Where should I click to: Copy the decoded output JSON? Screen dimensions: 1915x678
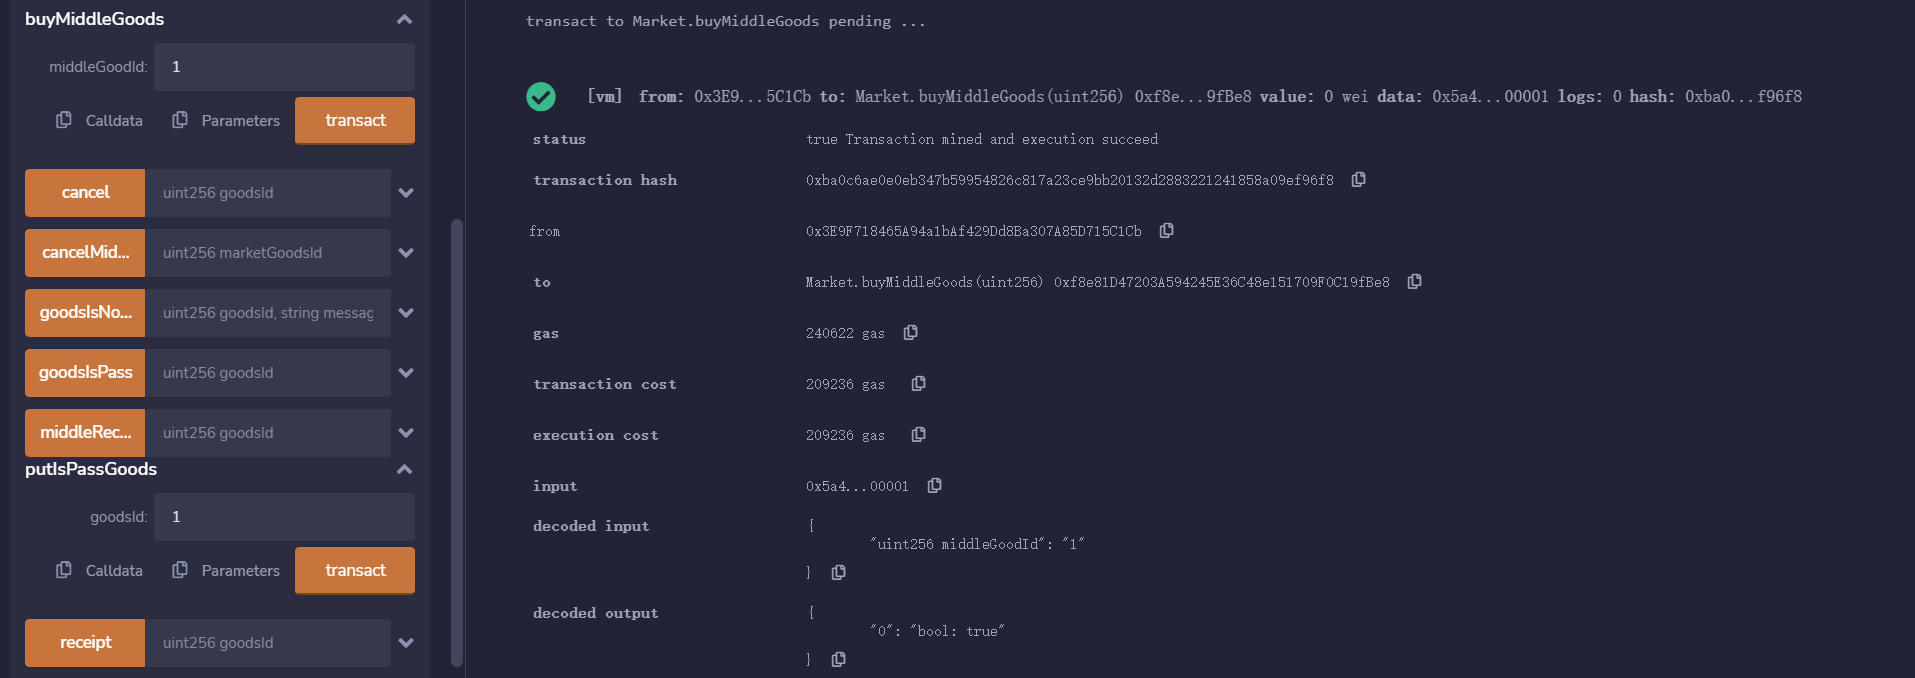(x=838, y=659)
